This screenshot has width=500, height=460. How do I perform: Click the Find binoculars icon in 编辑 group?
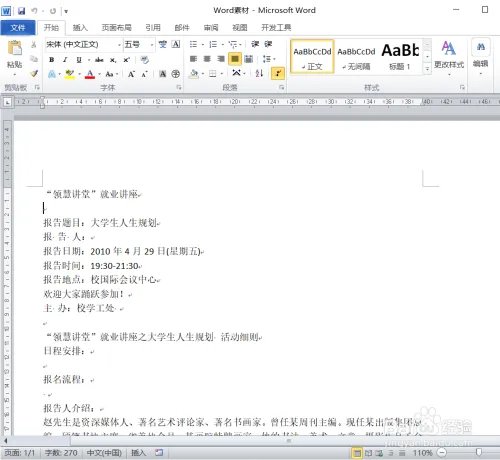click(x=481, y=47)
